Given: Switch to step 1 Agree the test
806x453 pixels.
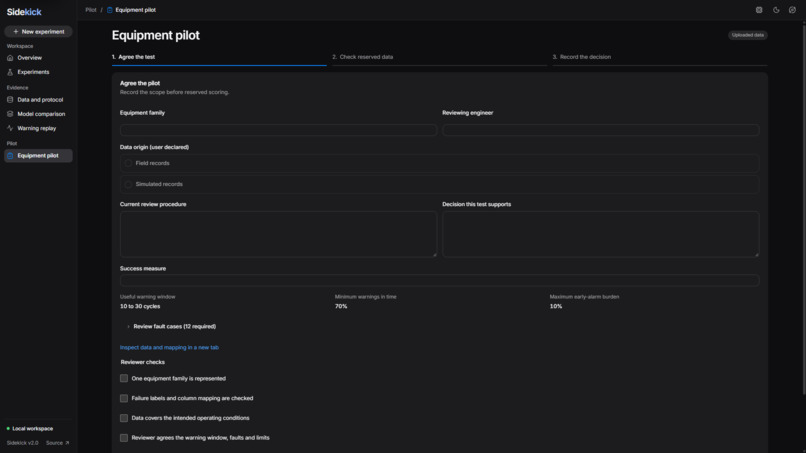Looking at the screenshot, I should point(219,58).
